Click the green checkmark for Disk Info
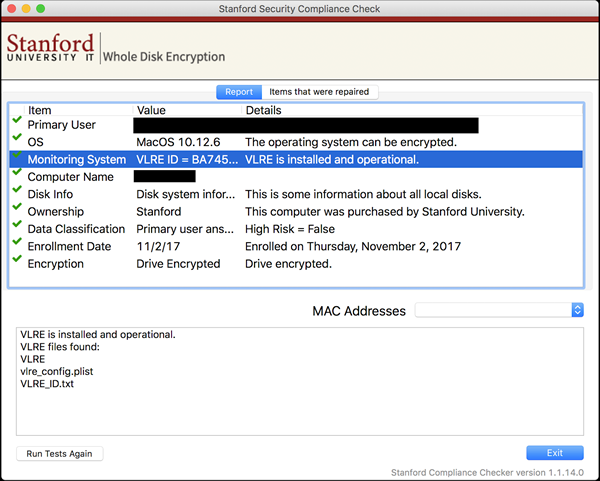Screen dimensions: 600x481 [17, 190]
